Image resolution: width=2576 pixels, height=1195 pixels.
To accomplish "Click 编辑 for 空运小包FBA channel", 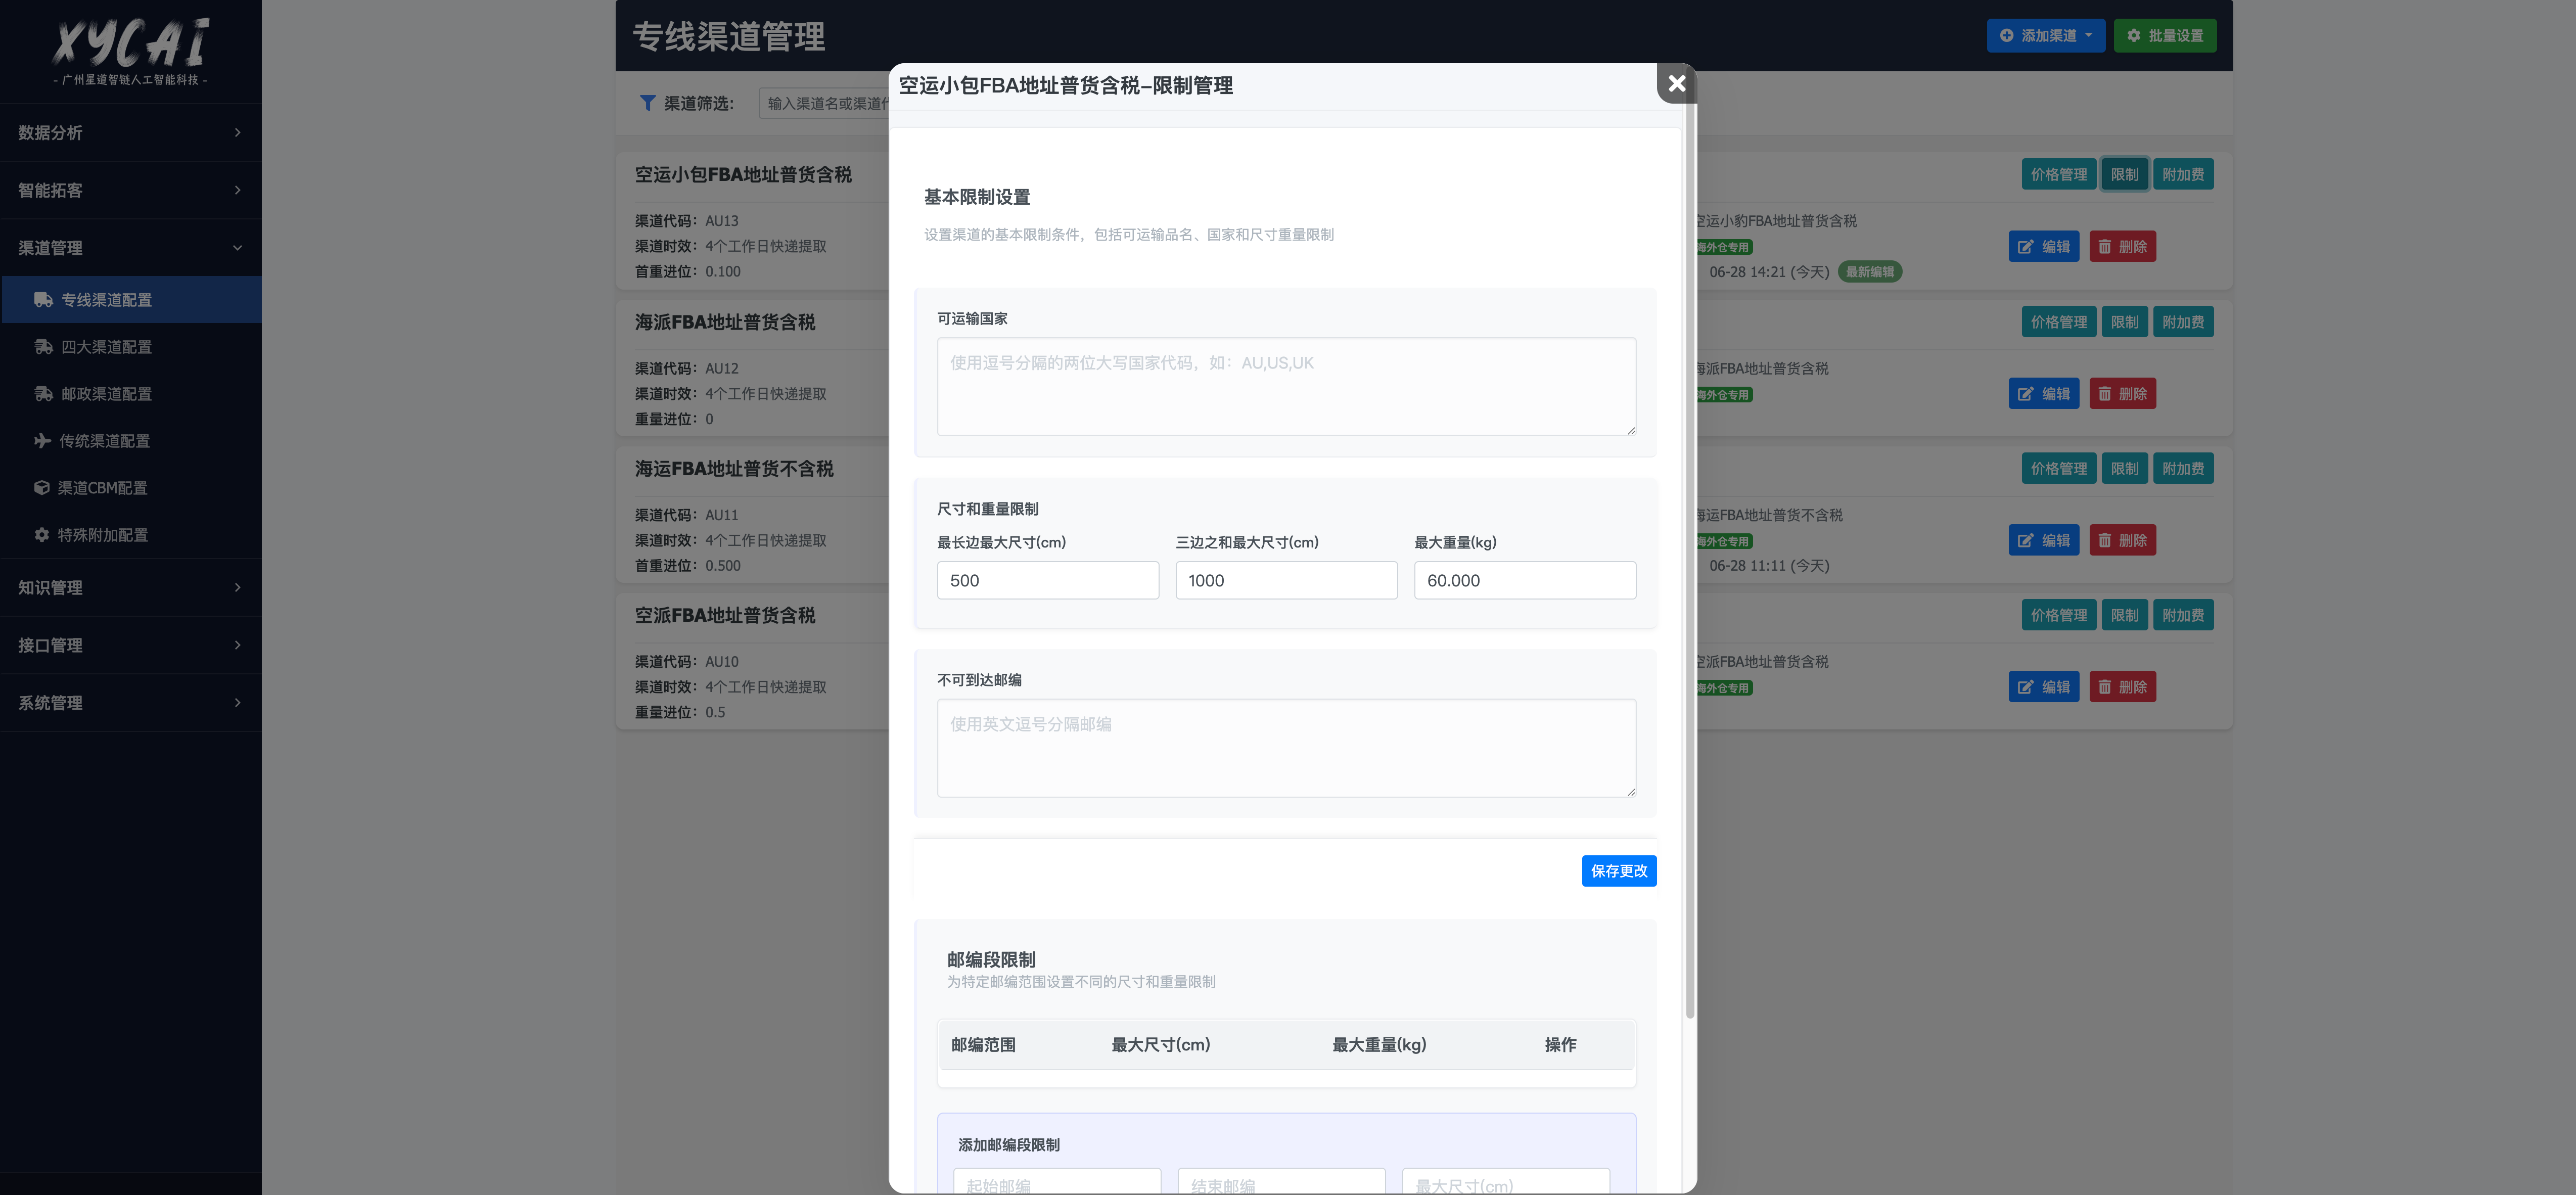I will (2044, 246).
